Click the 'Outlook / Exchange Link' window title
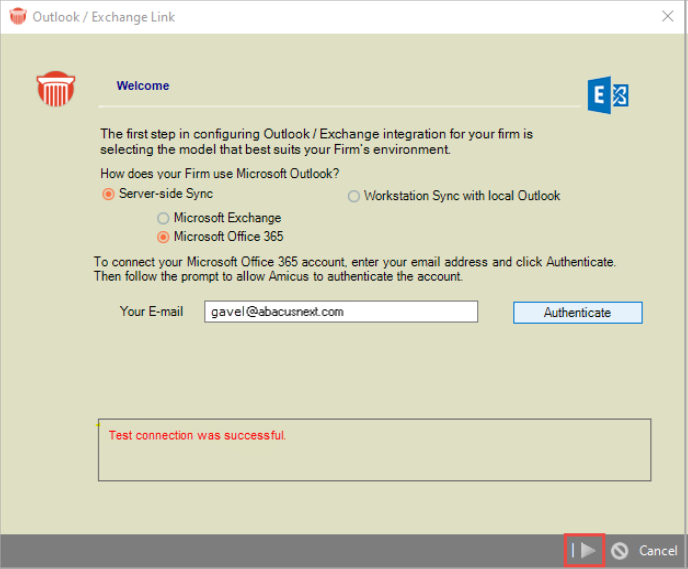Image resolution: width=688 pixels, height=569 pixels. coord(104,17)
